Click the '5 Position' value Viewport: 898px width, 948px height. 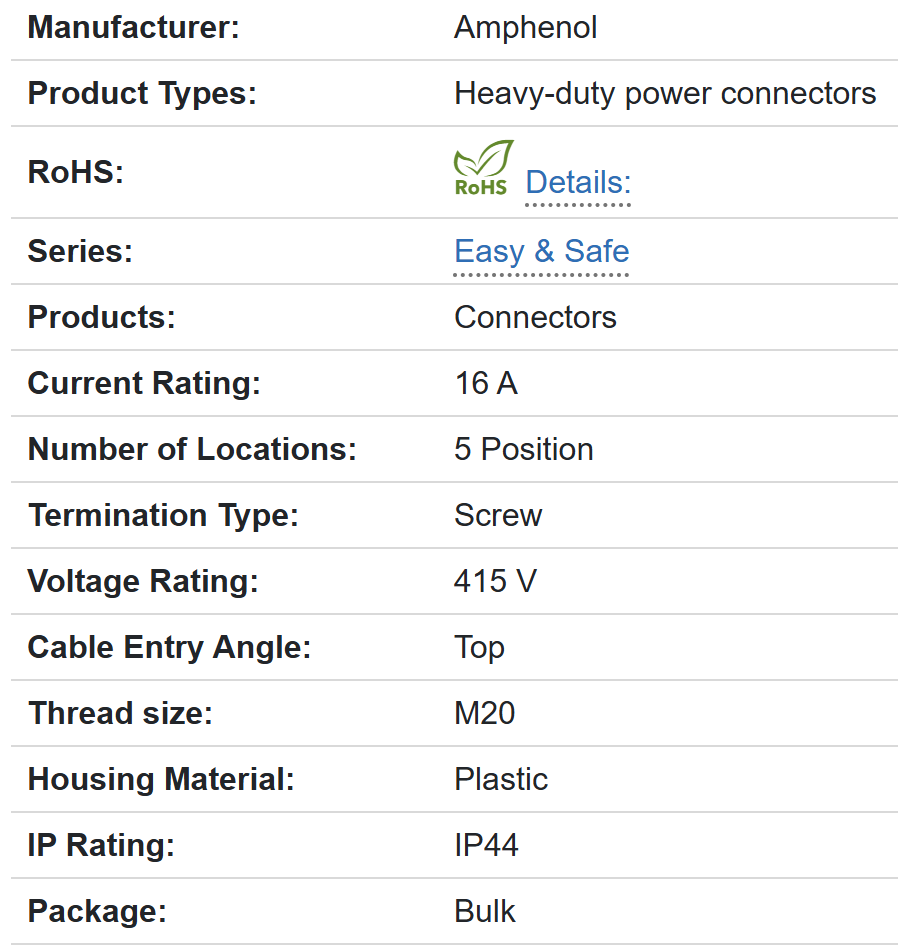pos(524,449)
